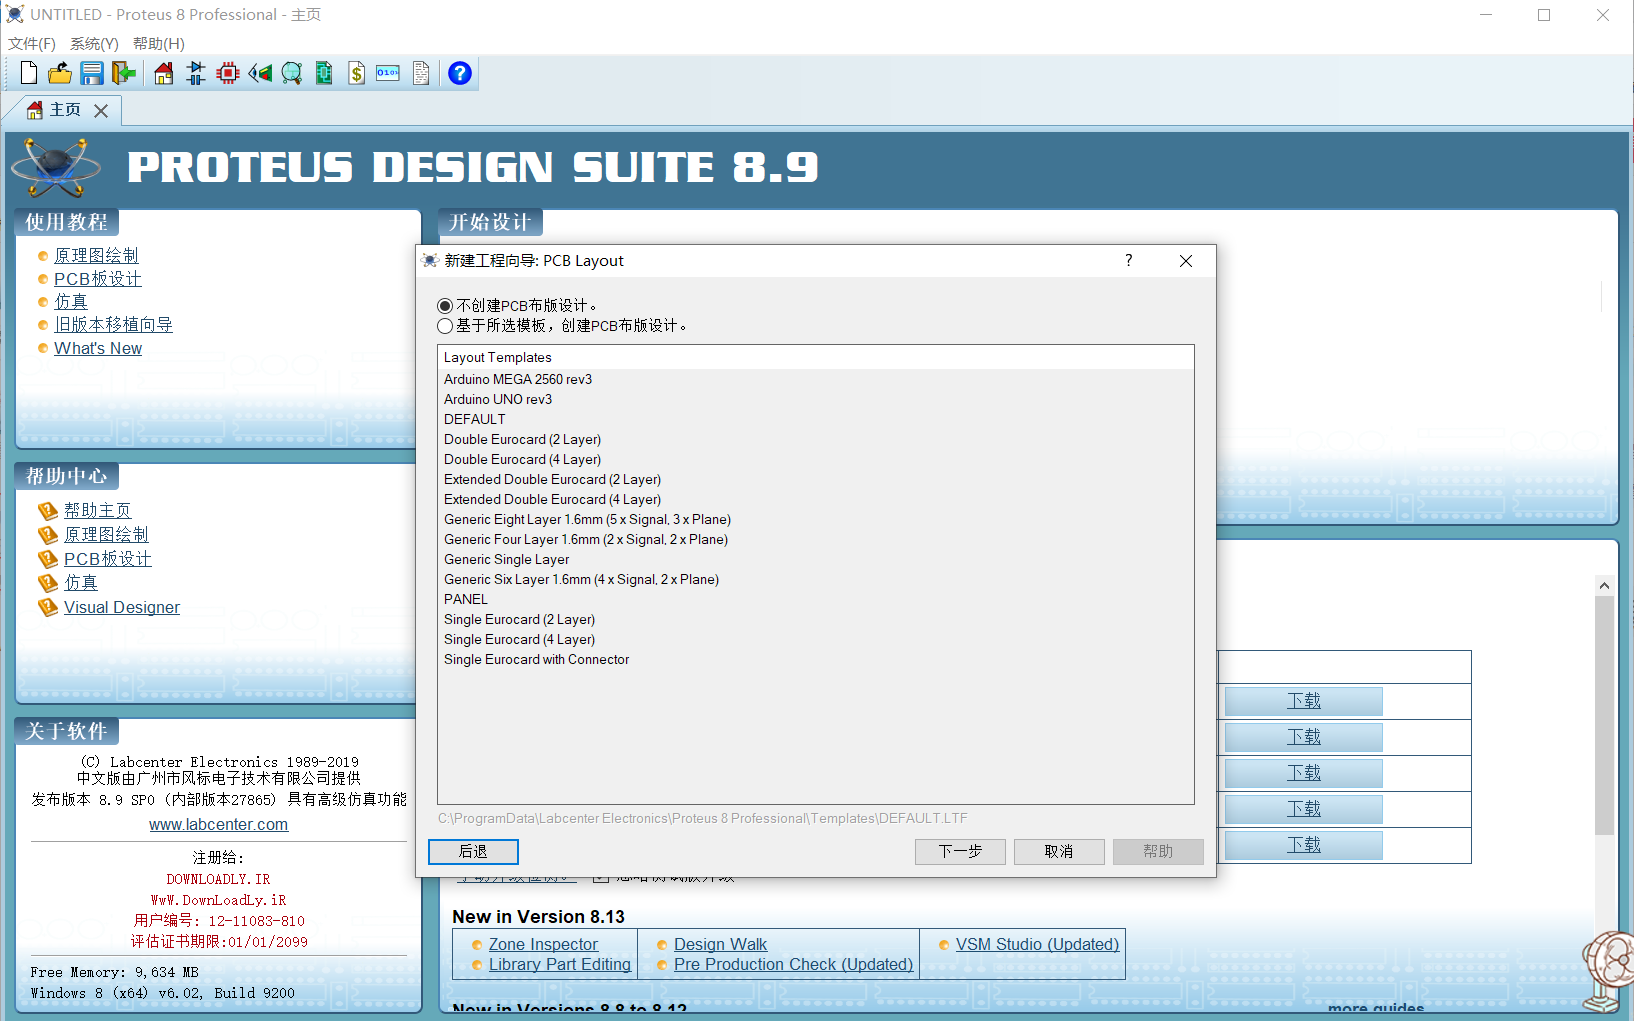Close the 新建工程向导 dialog
Viewport: 1634px width, 1021px height.
(1186, 260)
